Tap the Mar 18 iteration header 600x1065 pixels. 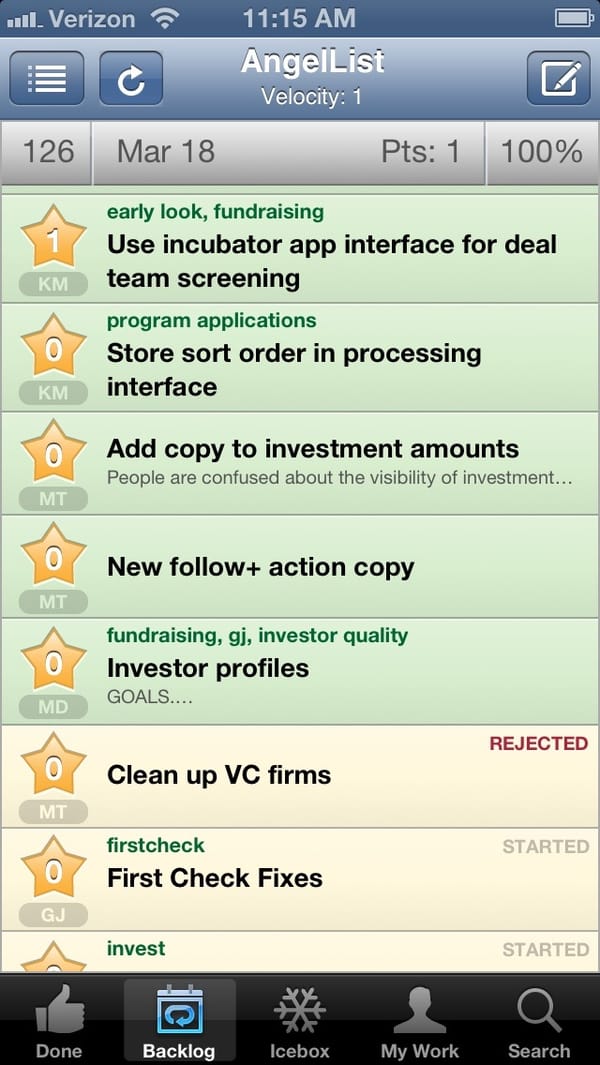tap(166, 152)
